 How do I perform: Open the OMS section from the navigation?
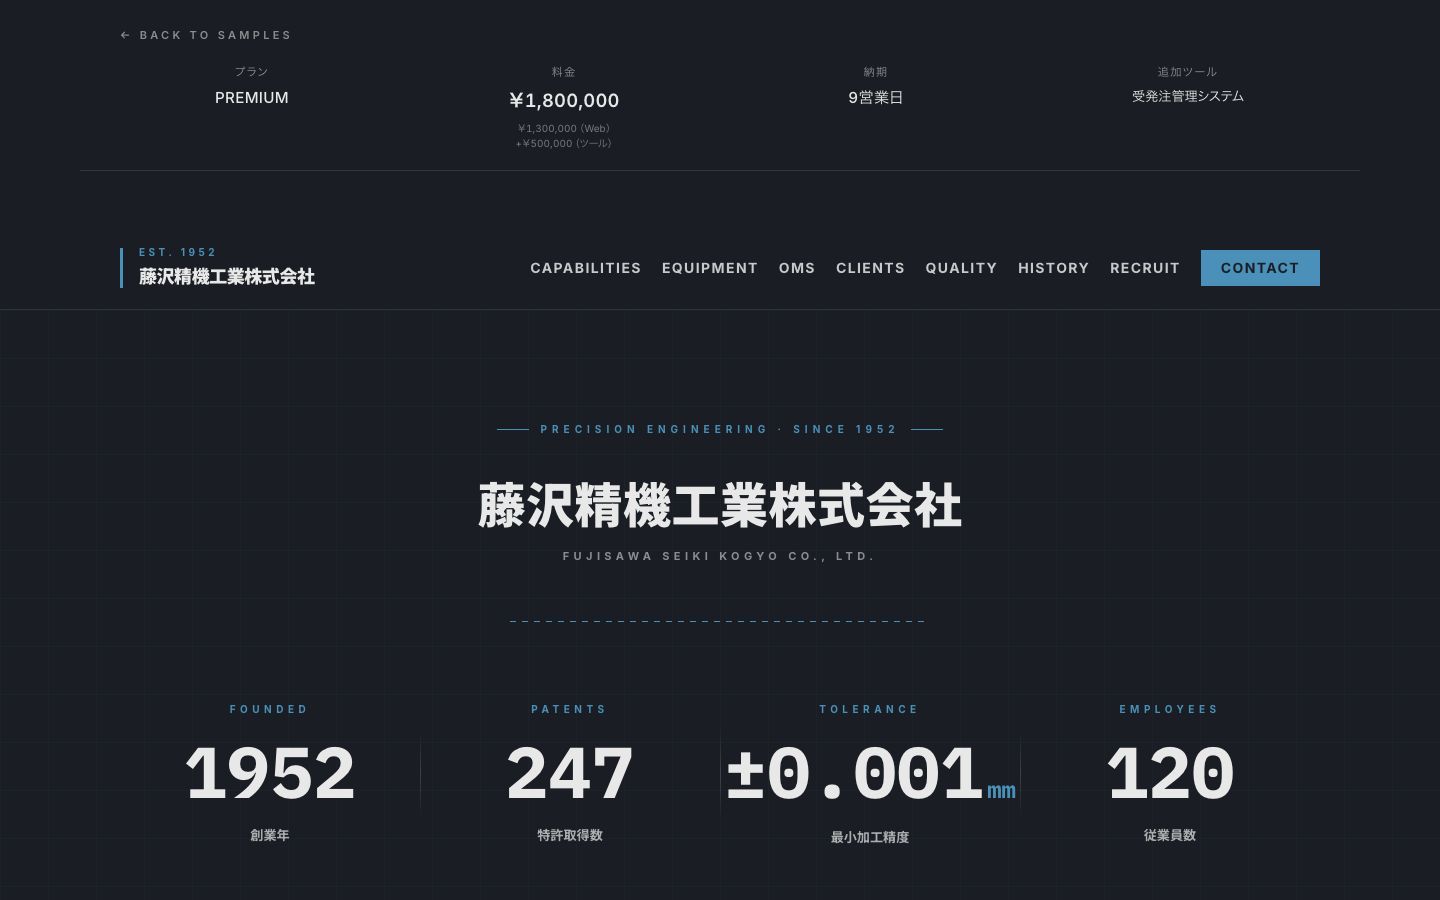click(x=797, y=268)
